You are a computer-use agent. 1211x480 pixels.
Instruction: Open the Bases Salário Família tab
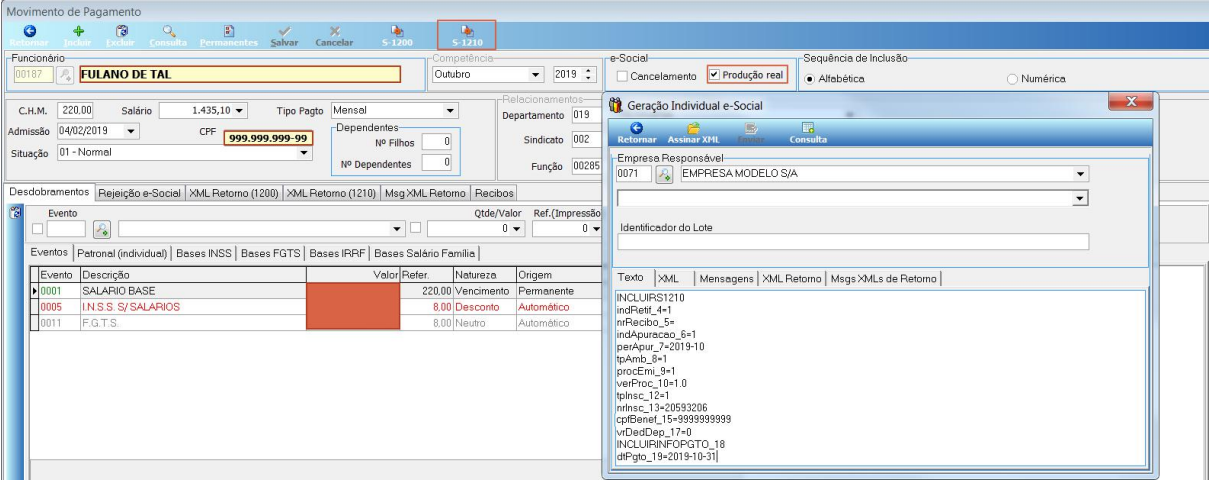pos(426,252)
